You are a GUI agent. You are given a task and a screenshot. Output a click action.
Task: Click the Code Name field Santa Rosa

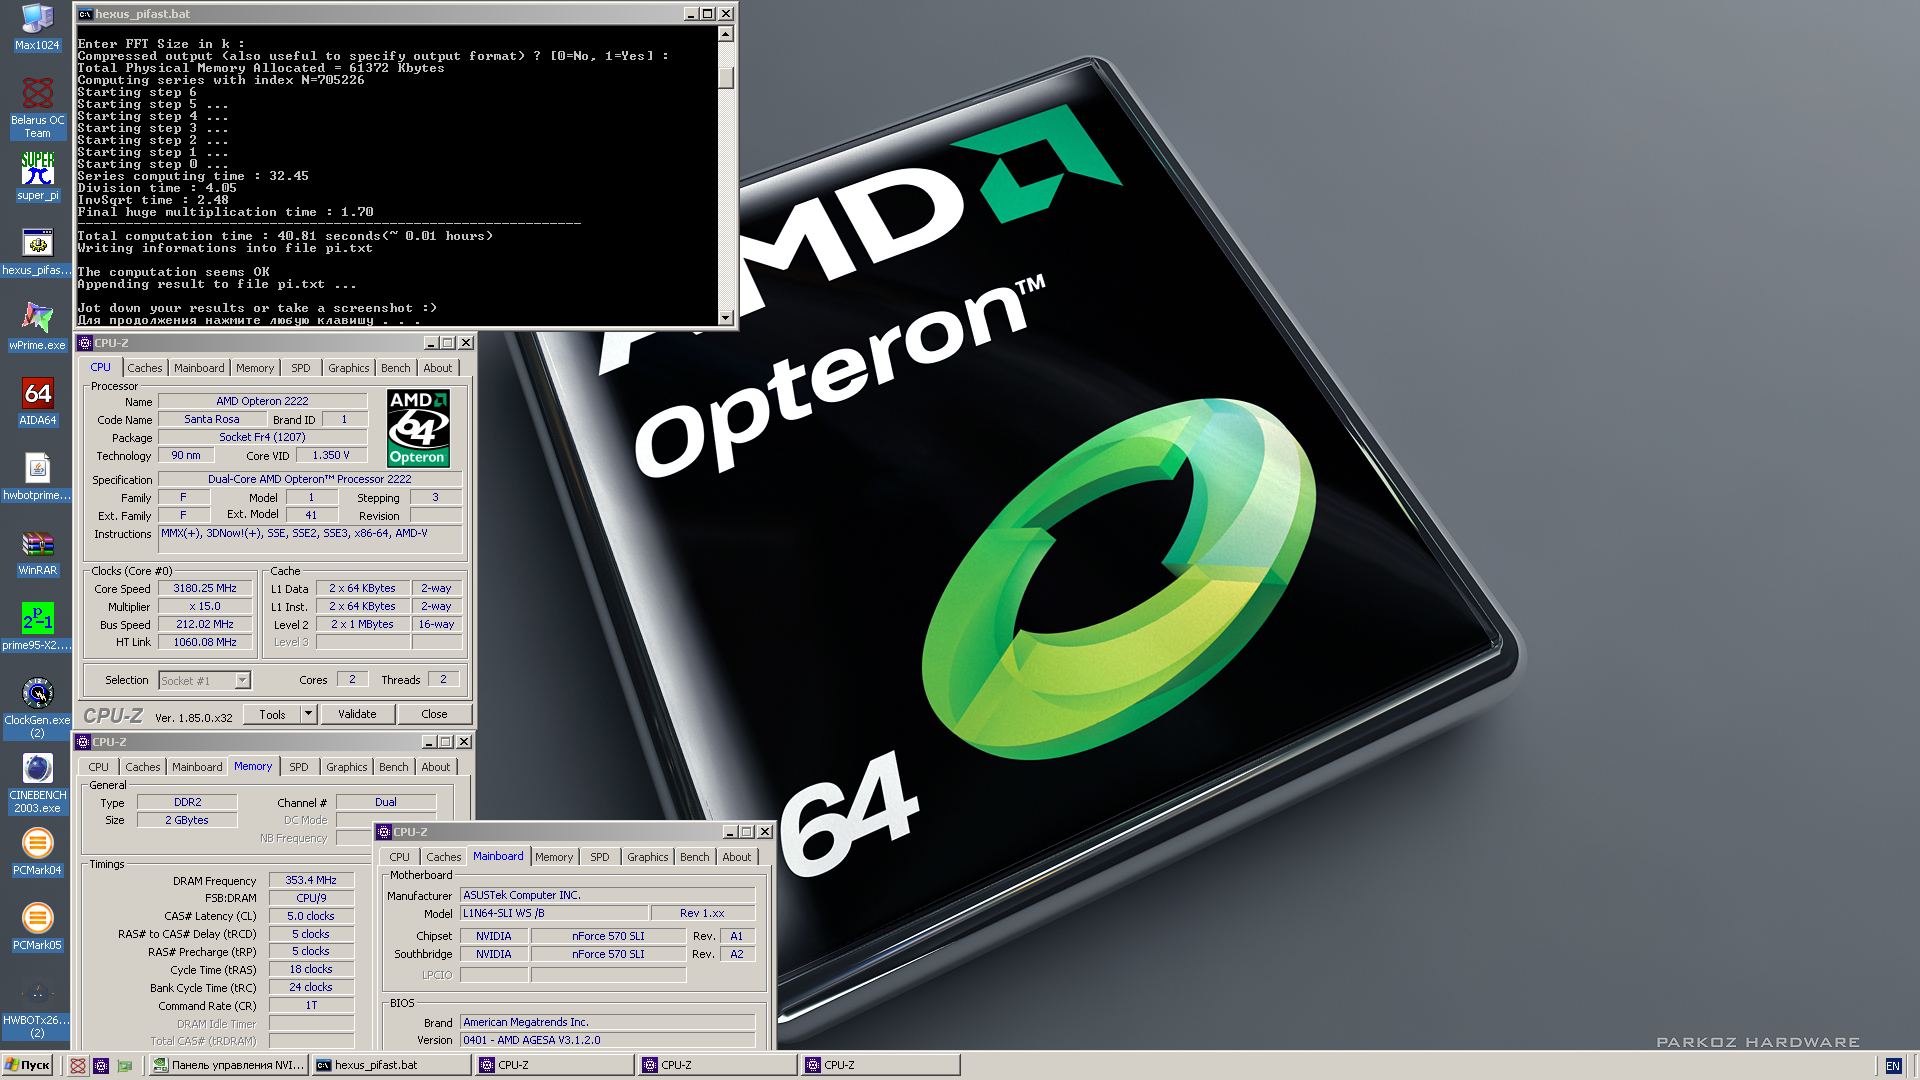point(211,419)
